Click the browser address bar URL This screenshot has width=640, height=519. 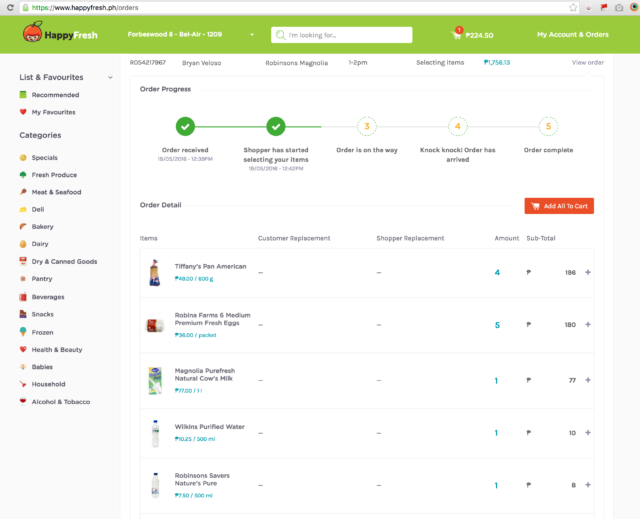click(x=85, y=7)
